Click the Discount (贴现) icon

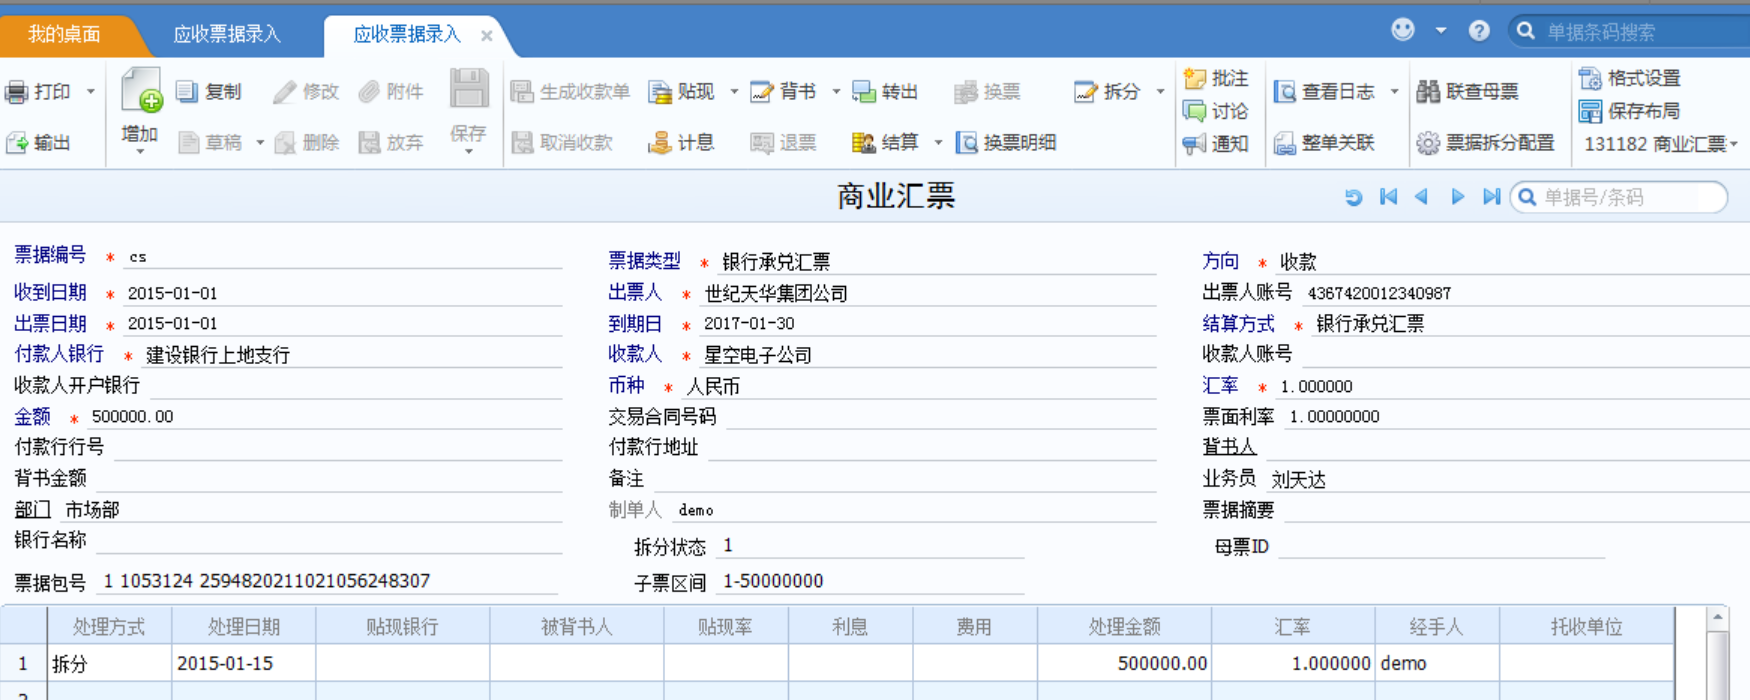(x=660, y=92)
